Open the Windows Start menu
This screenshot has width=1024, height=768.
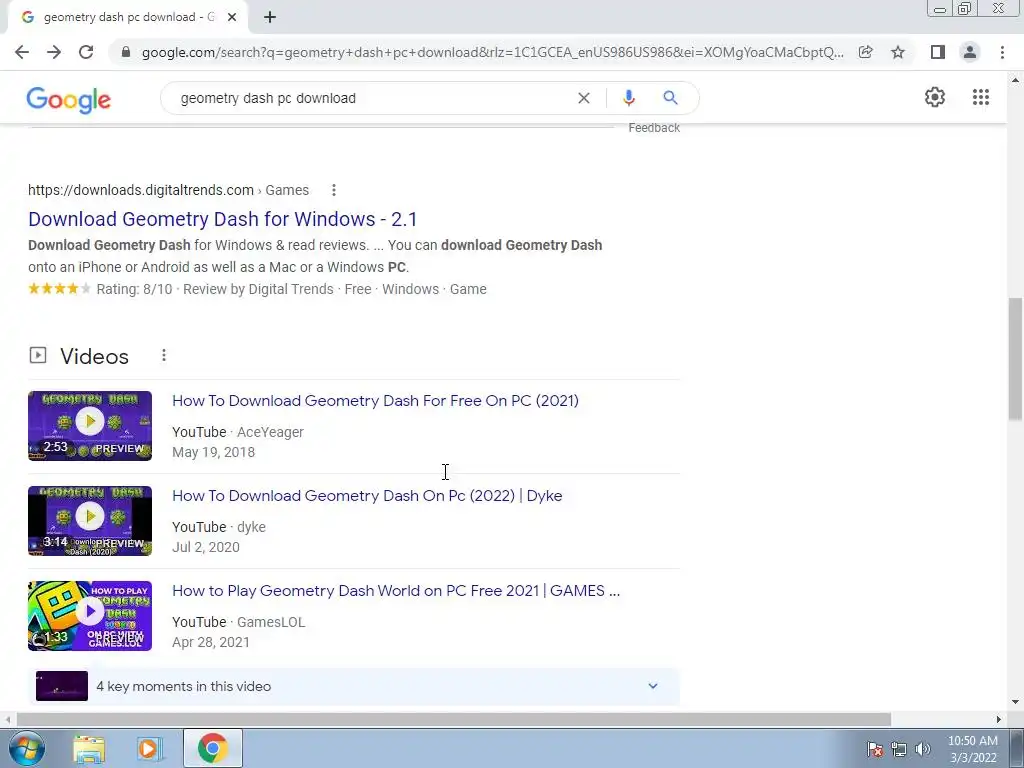pos(26,748)
